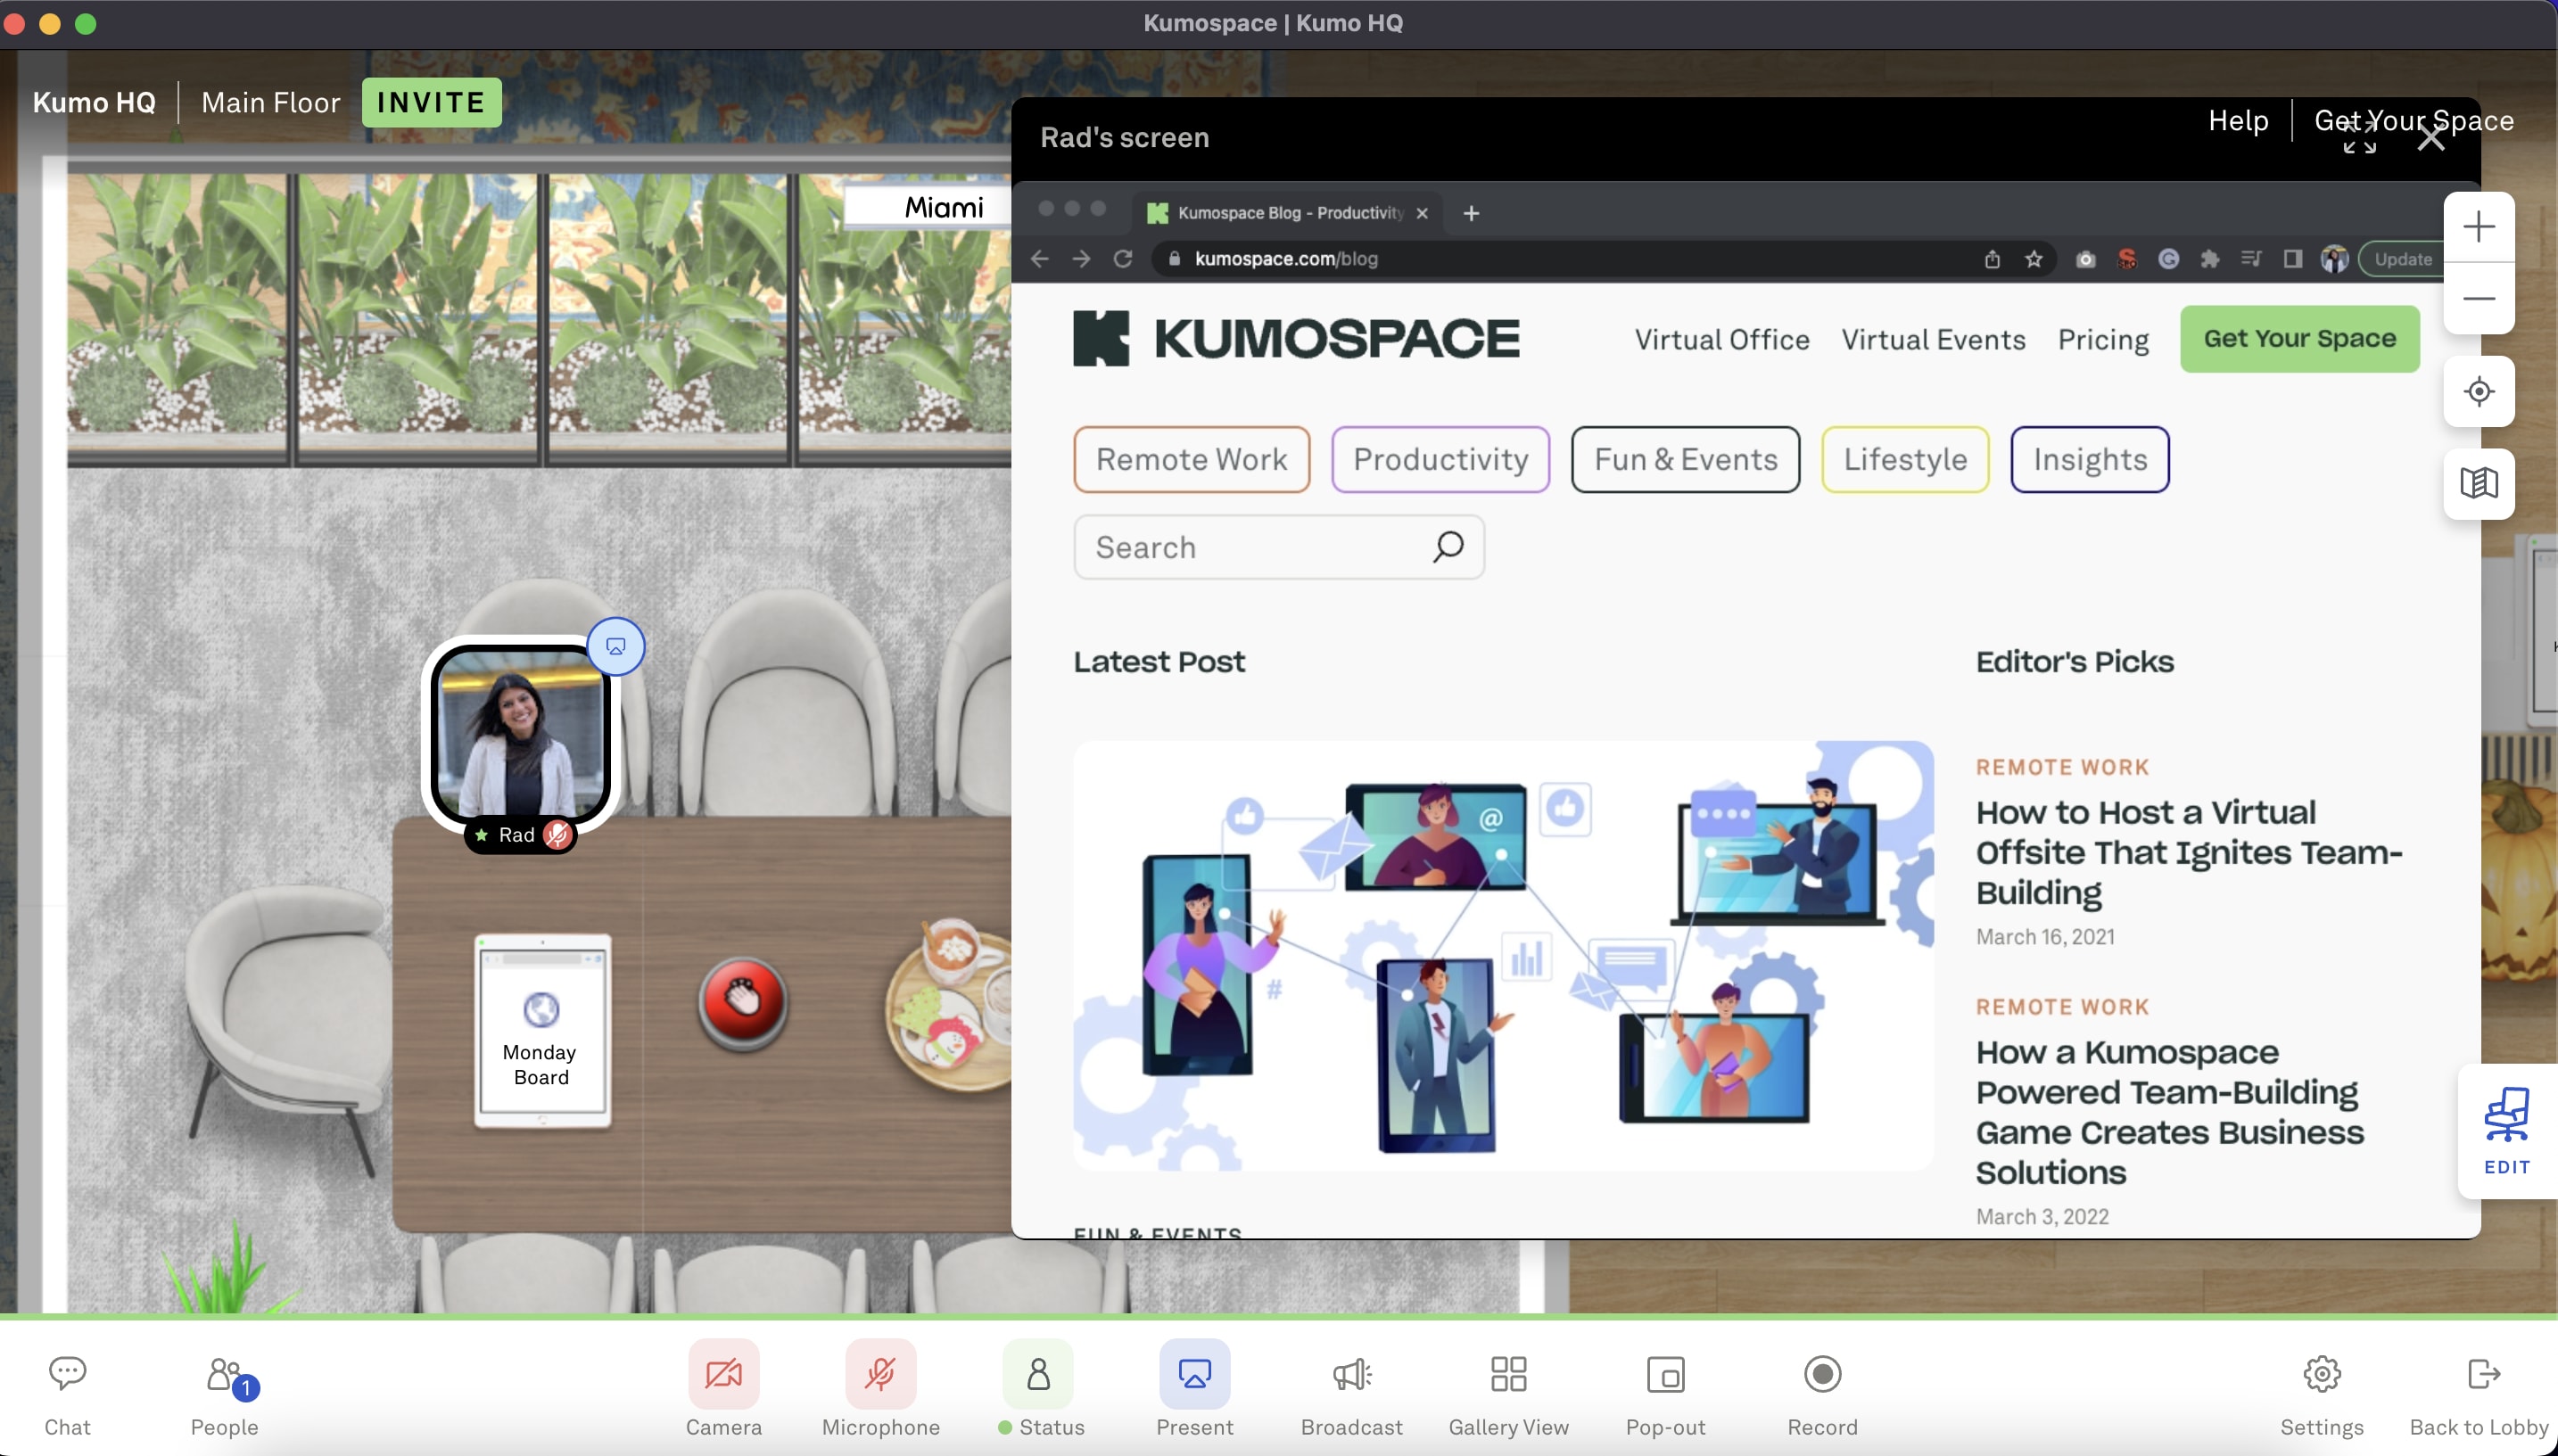Open Virtual Events nav link

point(1933,340)
